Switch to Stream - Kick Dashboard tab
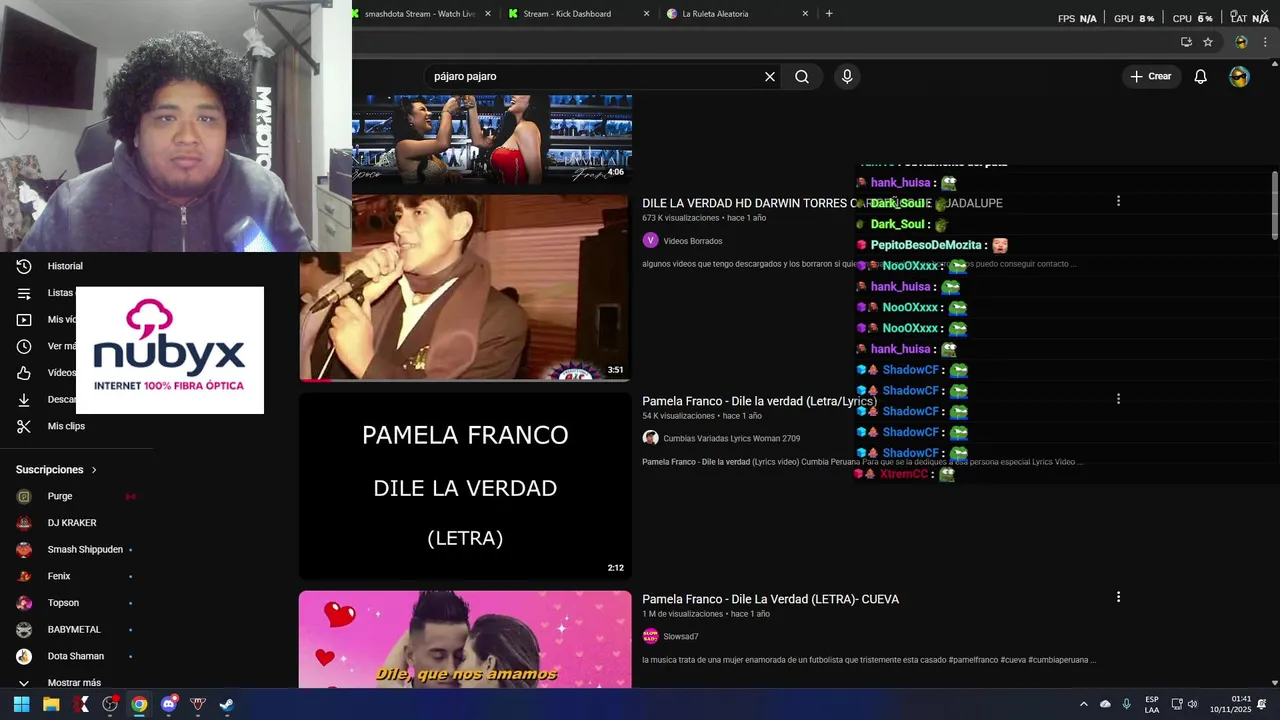Screen dimensions: 1280x720 click(567, 14)
